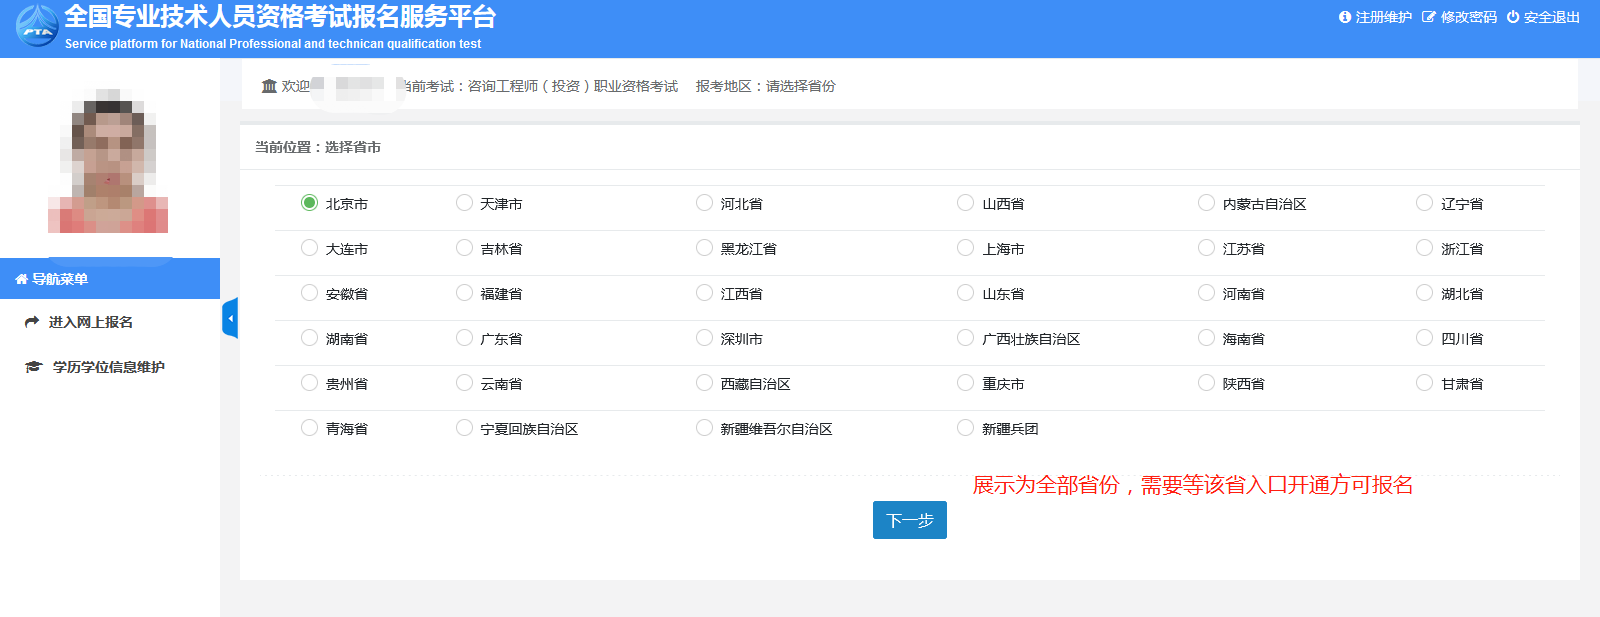Viewport: 1600px width, 617px height.
Task: Click the institution icon next to 欢迎
Action: (x=269, y=86)
